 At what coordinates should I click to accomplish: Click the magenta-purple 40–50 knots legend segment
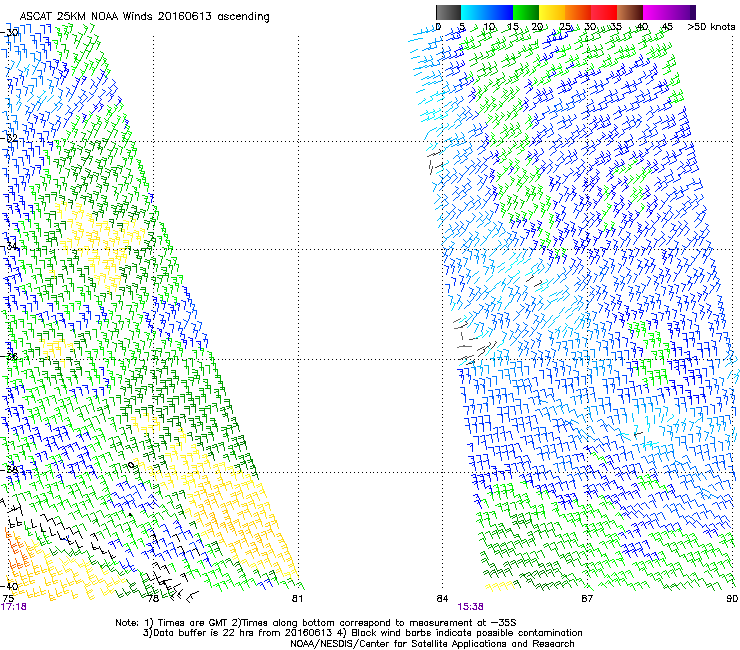(x=669, y=12)
